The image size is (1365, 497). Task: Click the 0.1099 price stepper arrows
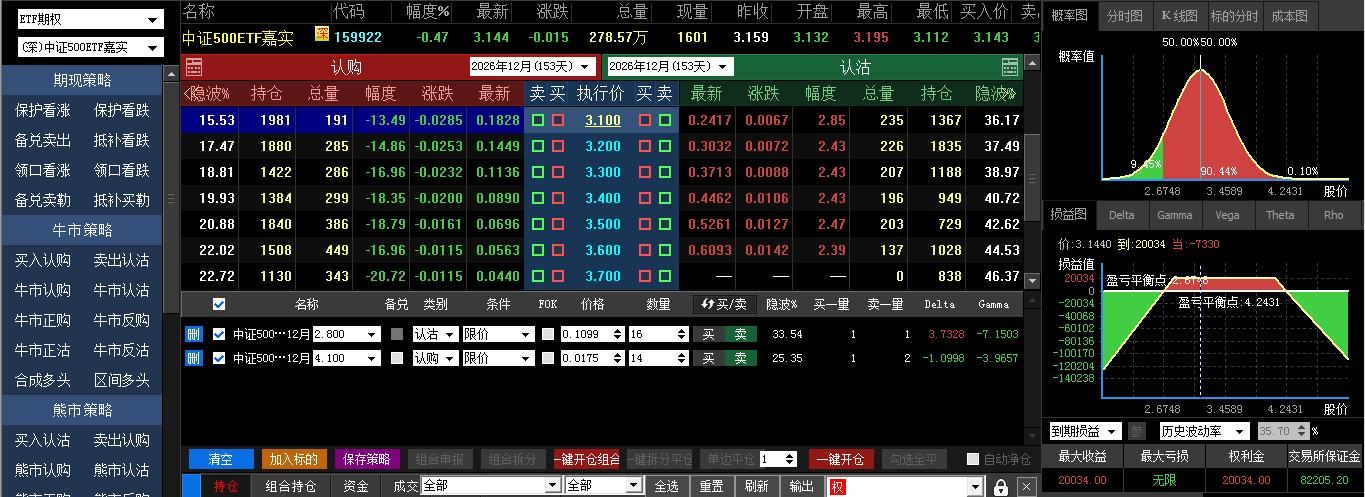pos(617,334)
